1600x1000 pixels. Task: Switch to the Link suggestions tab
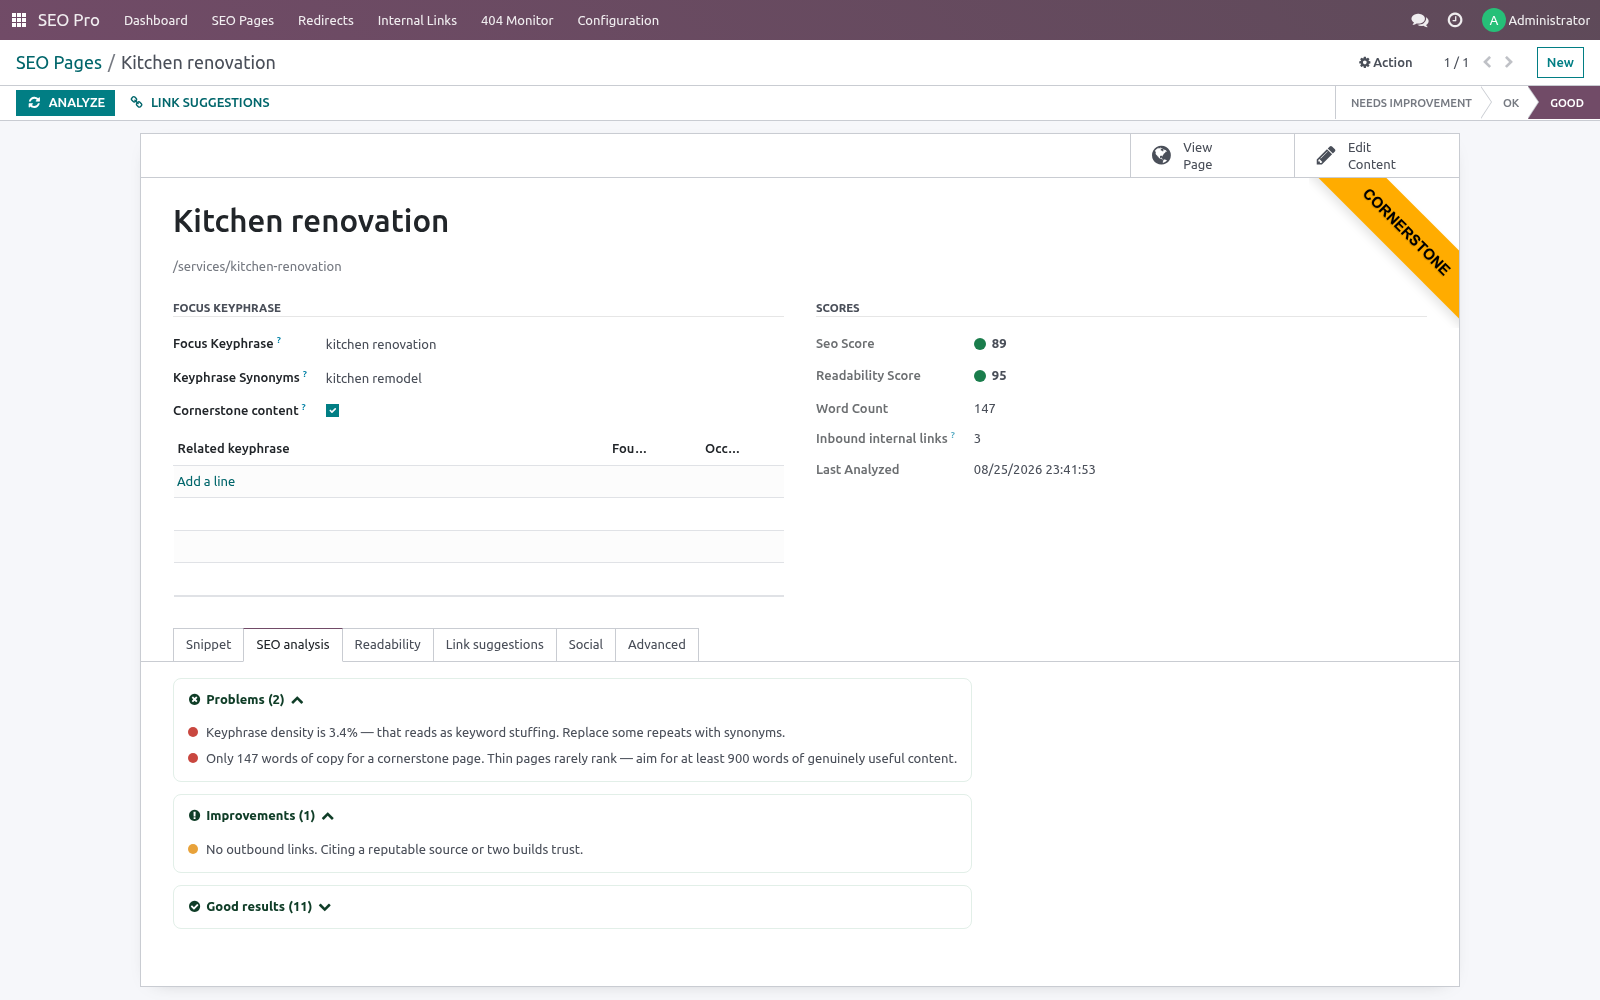495,645
